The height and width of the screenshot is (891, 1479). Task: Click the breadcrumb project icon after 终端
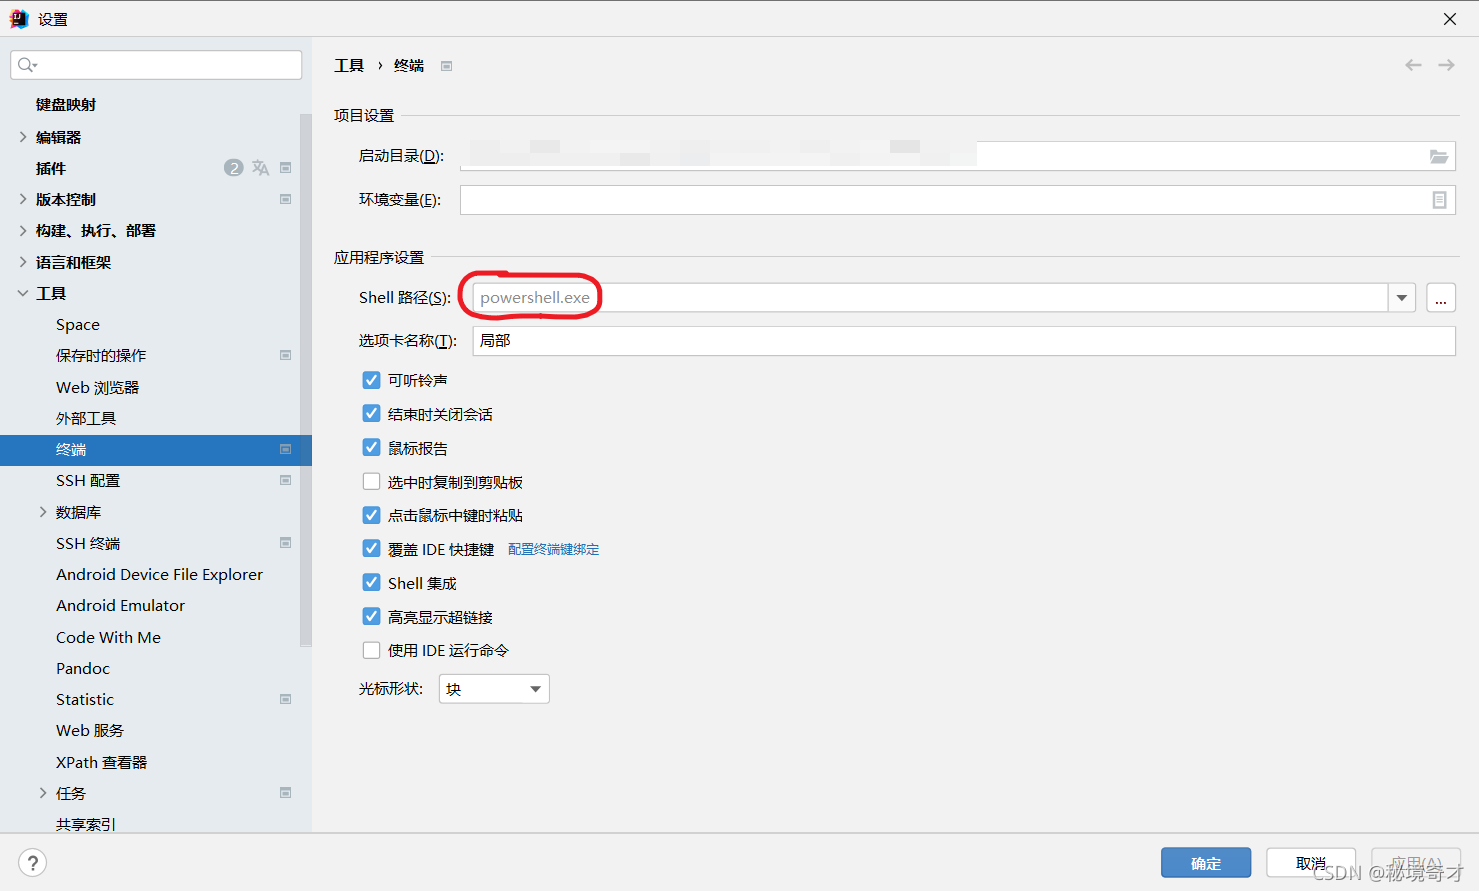(x=447, y=66)
